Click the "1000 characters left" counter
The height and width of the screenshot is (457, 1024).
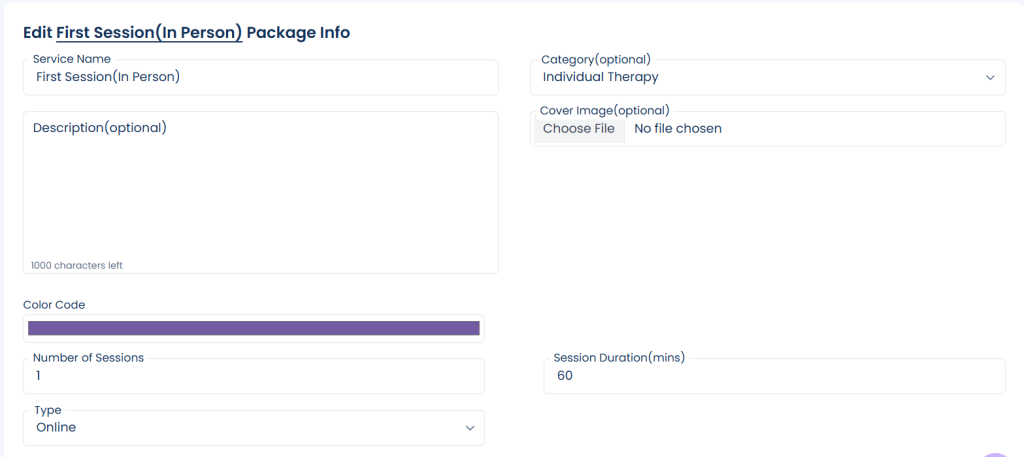pyautogui.click(x=76, y=265)
